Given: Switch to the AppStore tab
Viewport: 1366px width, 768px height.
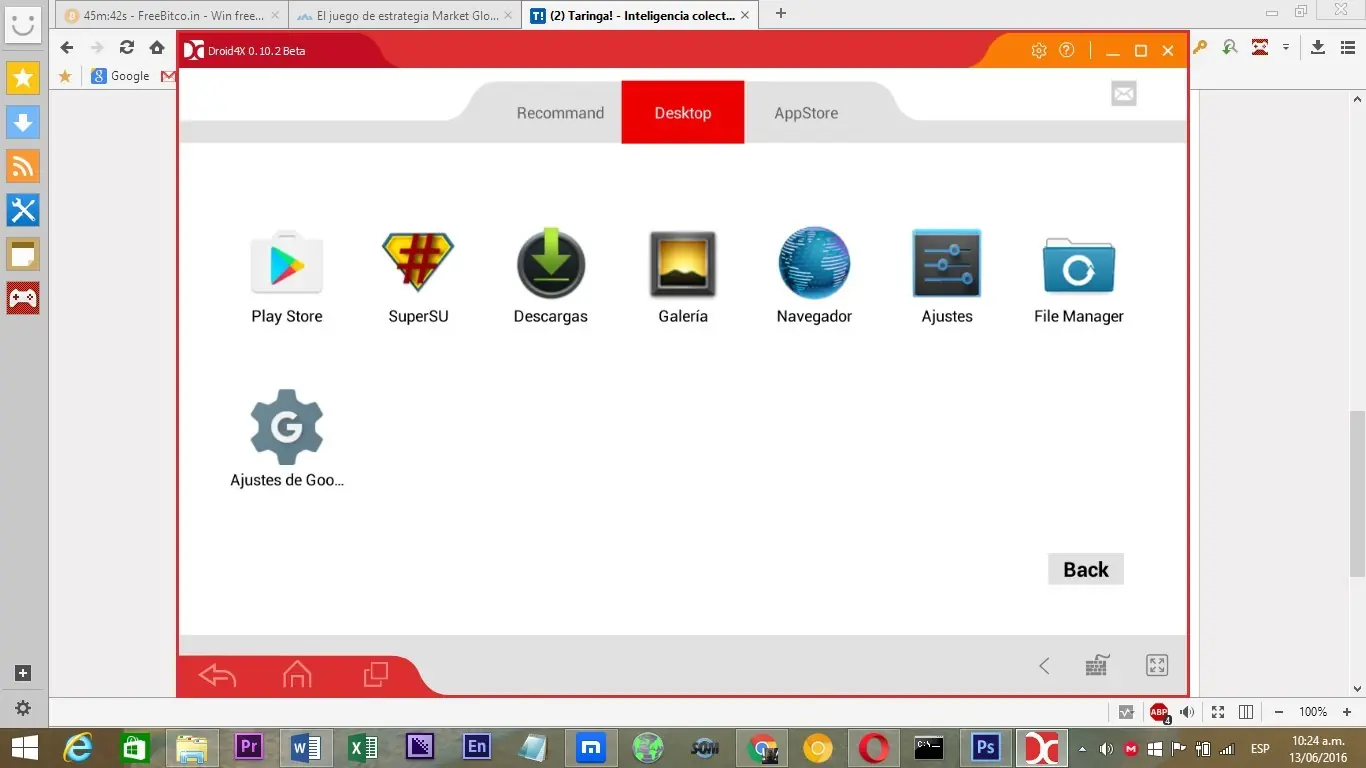Looking at the screenshot, I should tap(806, 113).
